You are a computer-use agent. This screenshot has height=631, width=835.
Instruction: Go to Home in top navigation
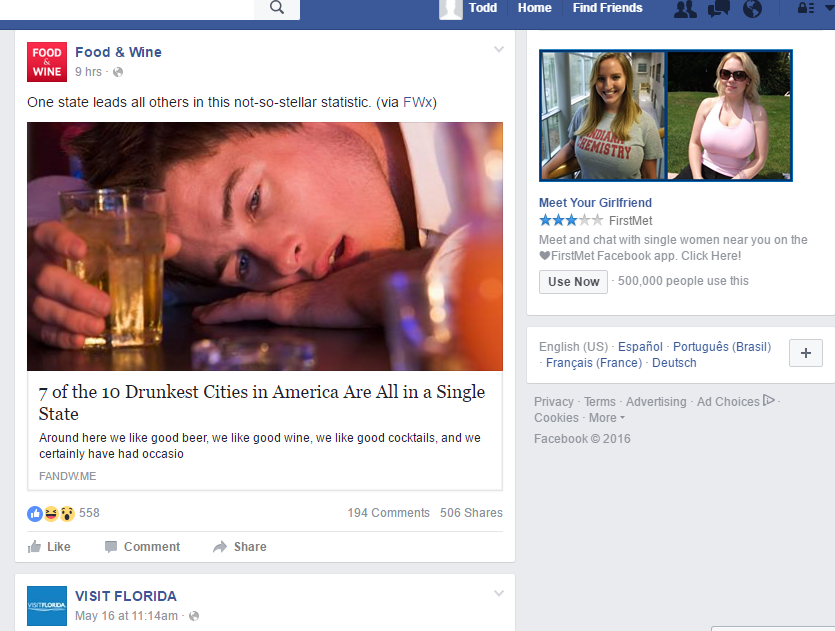[534, 8]
